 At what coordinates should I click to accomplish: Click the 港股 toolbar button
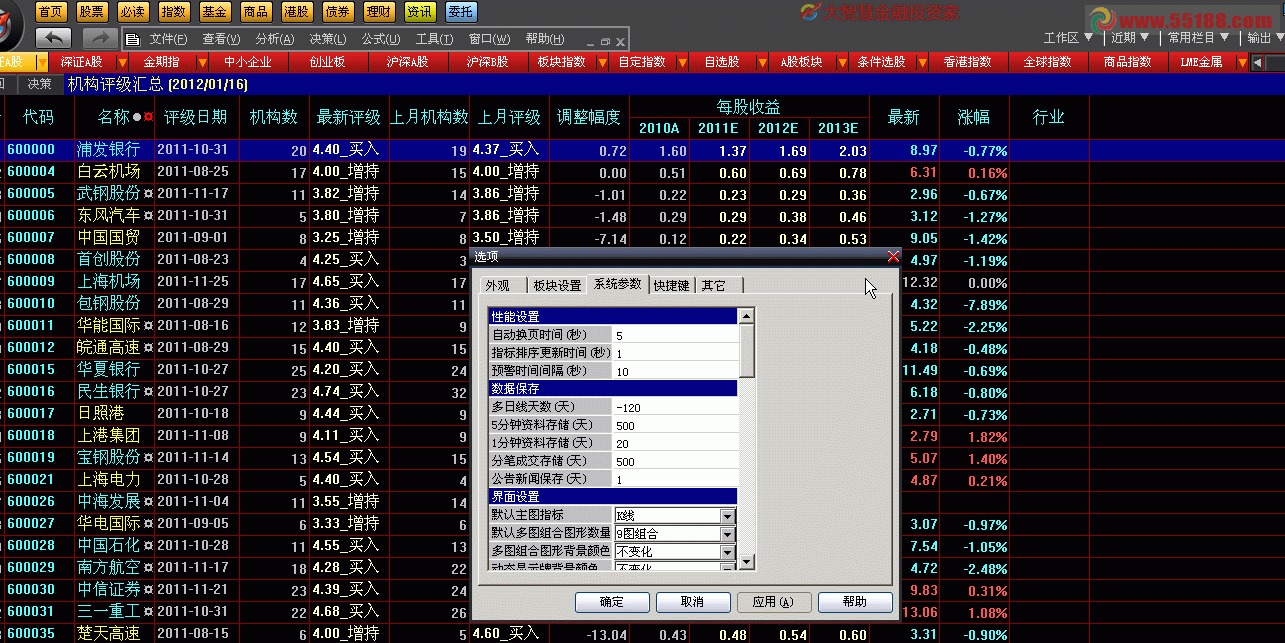(x=296, y=12)
